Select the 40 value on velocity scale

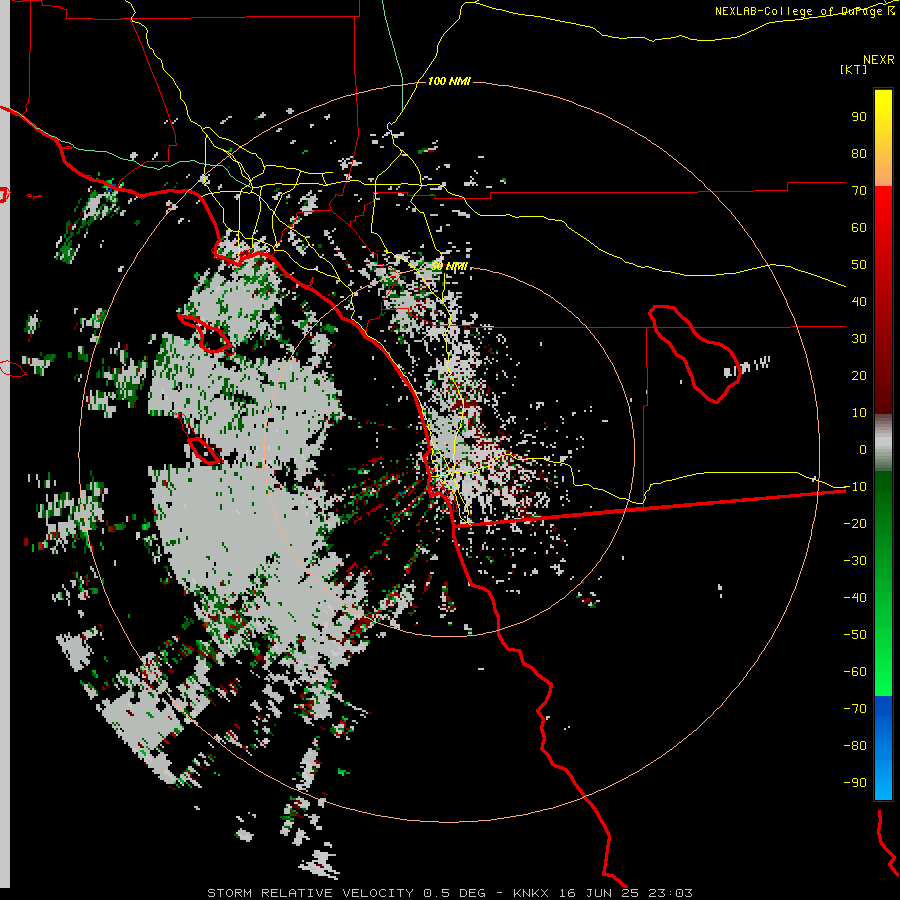pos(859,302)
